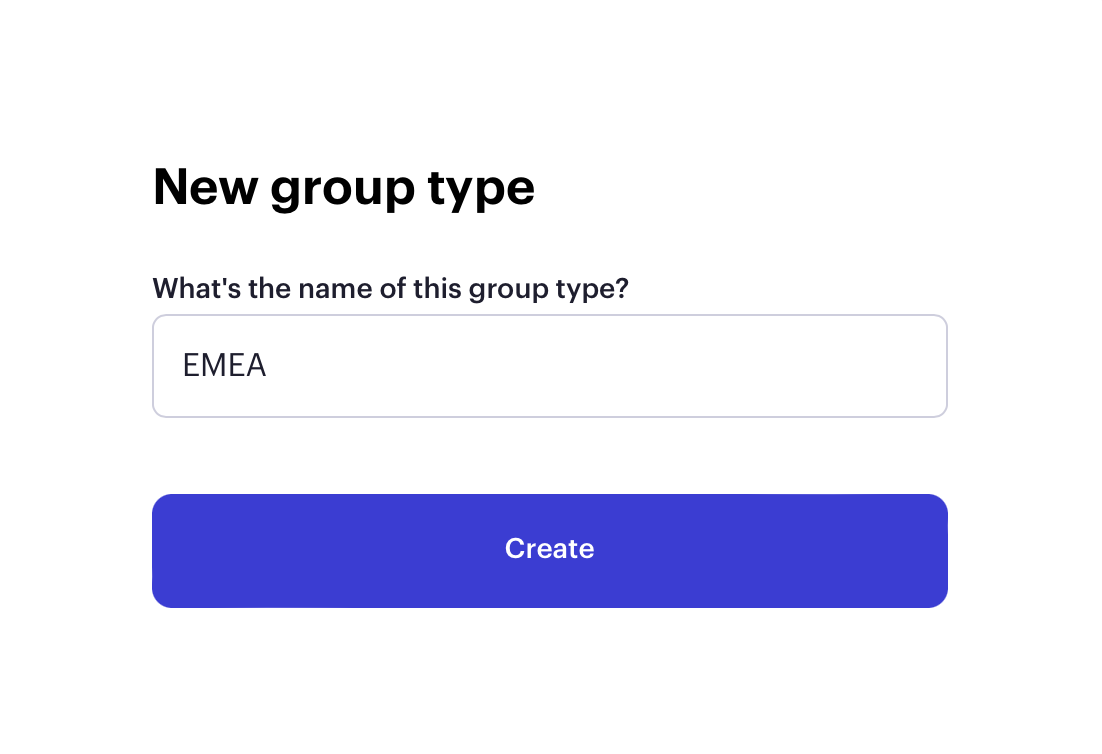Click empty area of the EMEA input field

pos(604,366)
